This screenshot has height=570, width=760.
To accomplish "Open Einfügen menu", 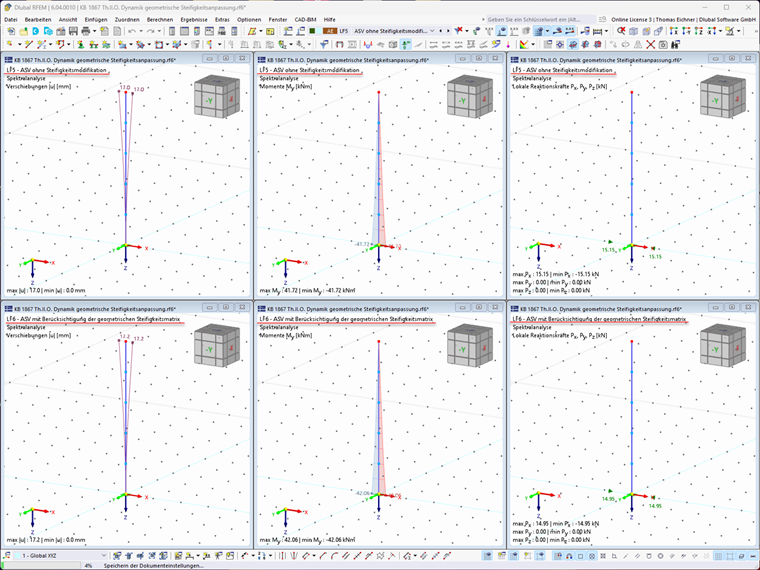I will click(x=96, y=19).
